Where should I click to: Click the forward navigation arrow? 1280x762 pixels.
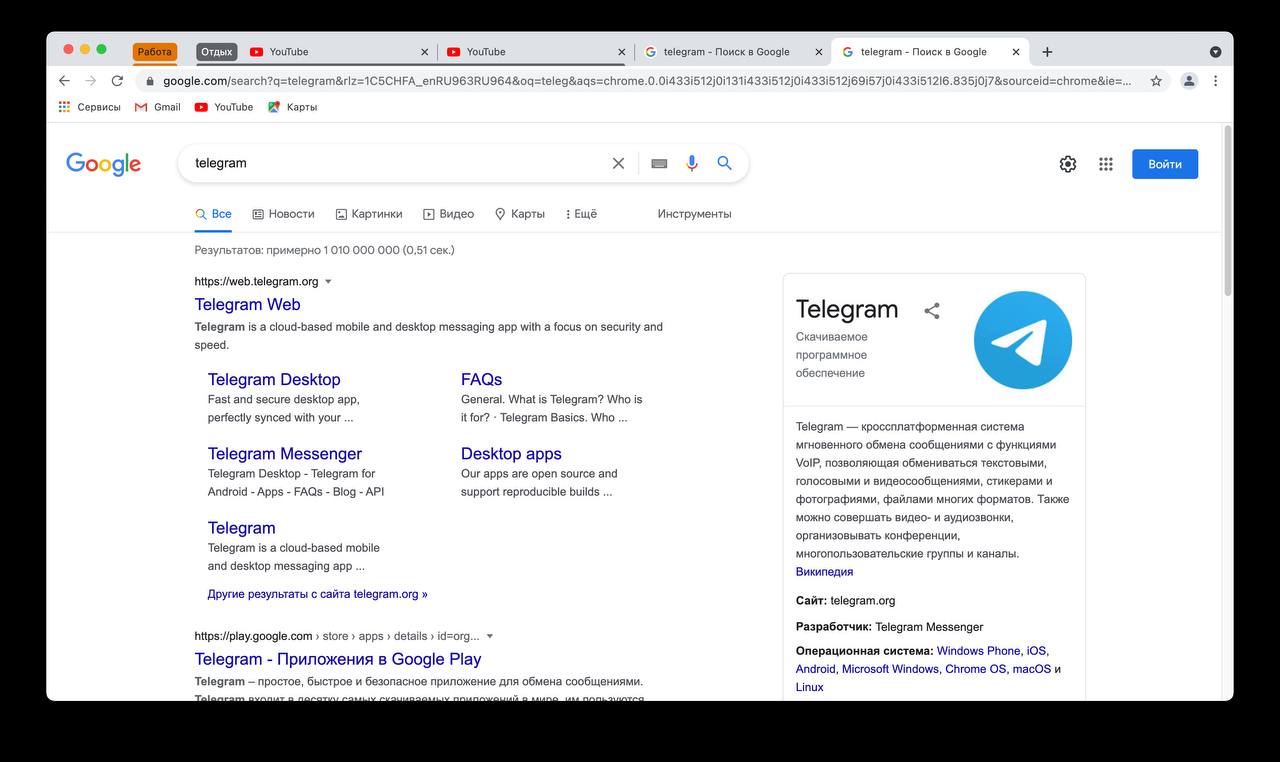coord(90,81)
